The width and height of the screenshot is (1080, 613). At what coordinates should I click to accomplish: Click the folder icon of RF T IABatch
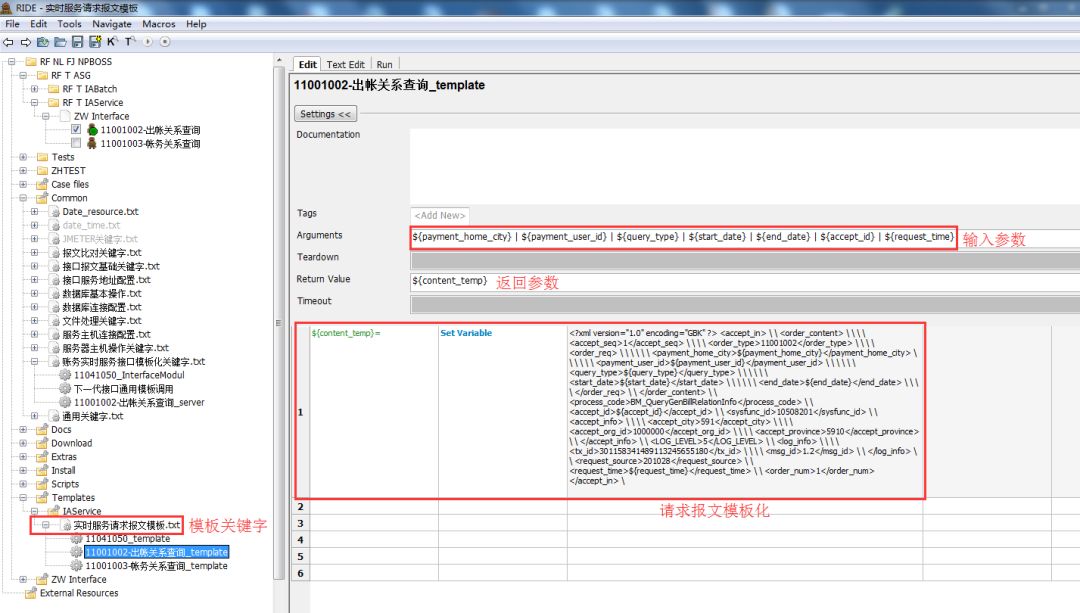(x=54, y=89)
